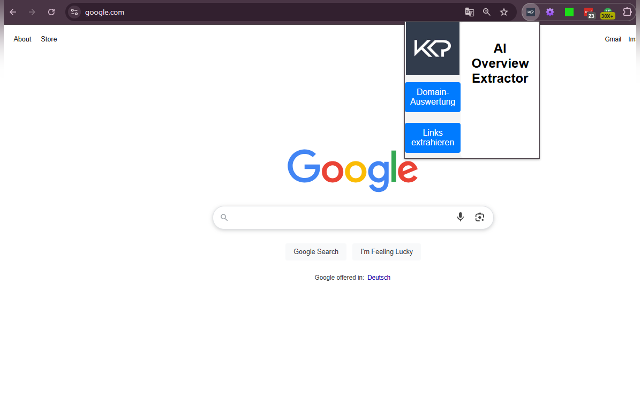
Task: Click the translate page icon
Action: pos(469,12)
